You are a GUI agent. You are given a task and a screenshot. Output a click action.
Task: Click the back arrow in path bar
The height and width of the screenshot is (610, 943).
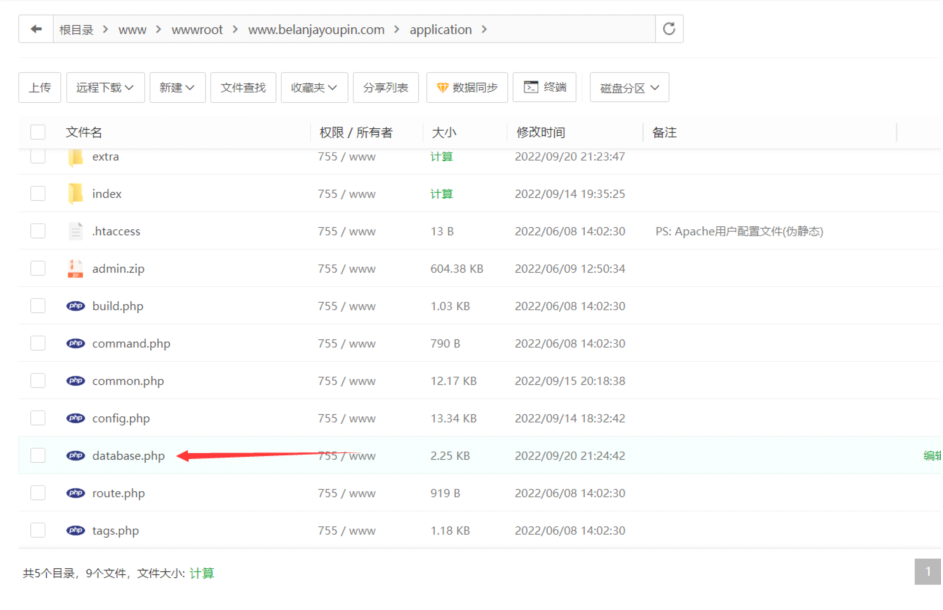click(36, 29)
